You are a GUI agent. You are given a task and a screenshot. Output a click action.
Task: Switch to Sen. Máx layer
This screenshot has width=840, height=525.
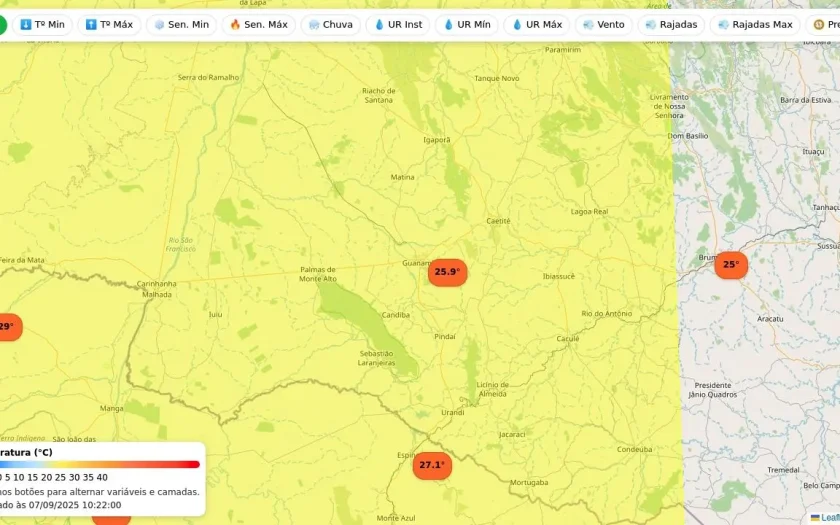tap(259, 25)
